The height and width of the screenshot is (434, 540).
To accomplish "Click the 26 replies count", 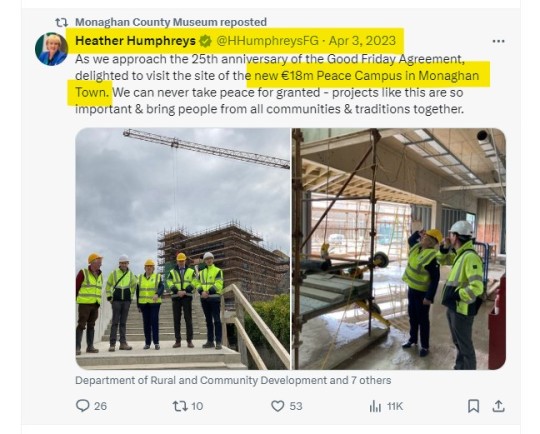I will [x=100, y=406].
